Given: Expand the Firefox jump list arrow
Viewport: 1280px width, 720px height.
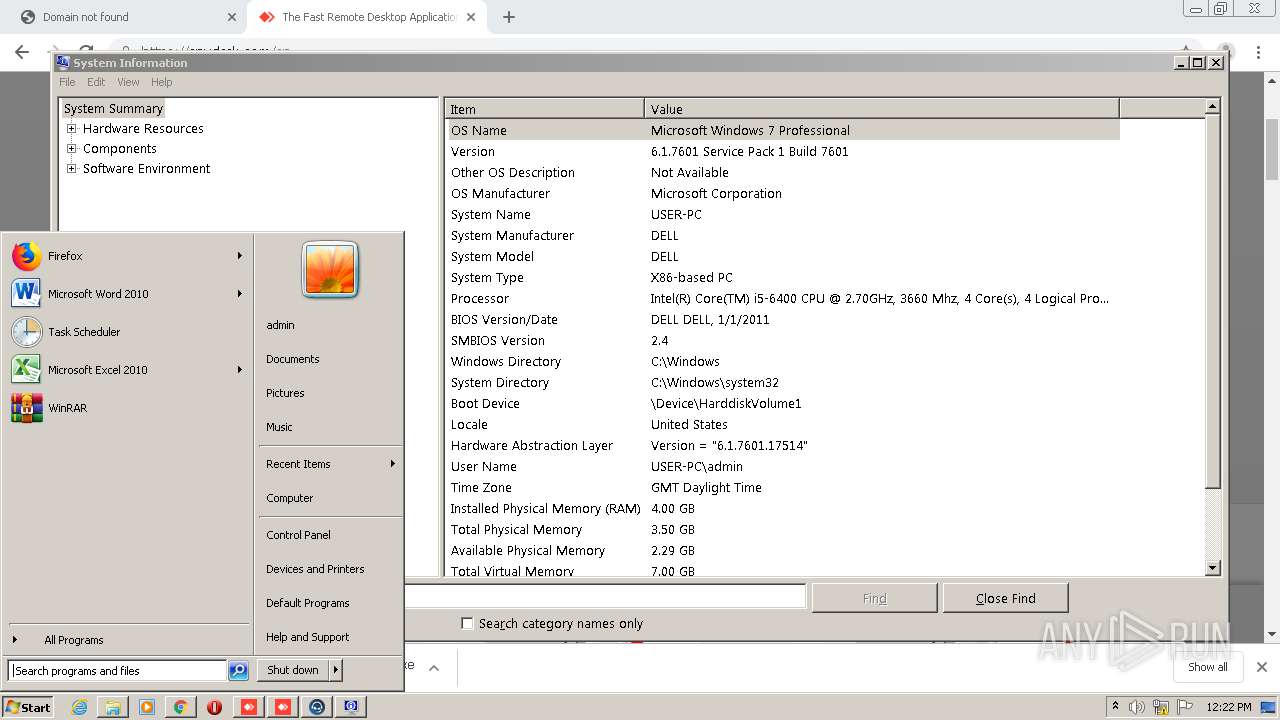Looking at the screenshot, I should click(240, 256).
